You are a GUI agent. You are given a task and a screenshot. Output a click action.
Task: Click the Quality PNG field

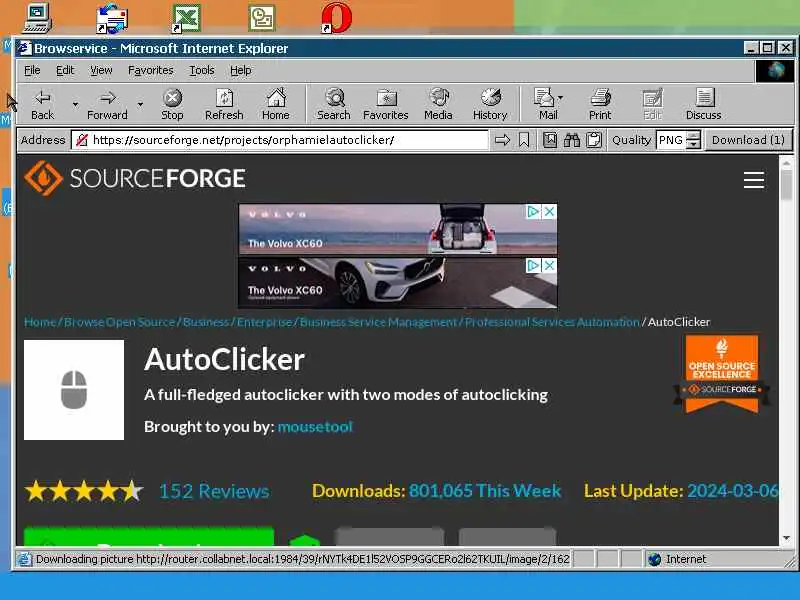(x=671, y=140)
